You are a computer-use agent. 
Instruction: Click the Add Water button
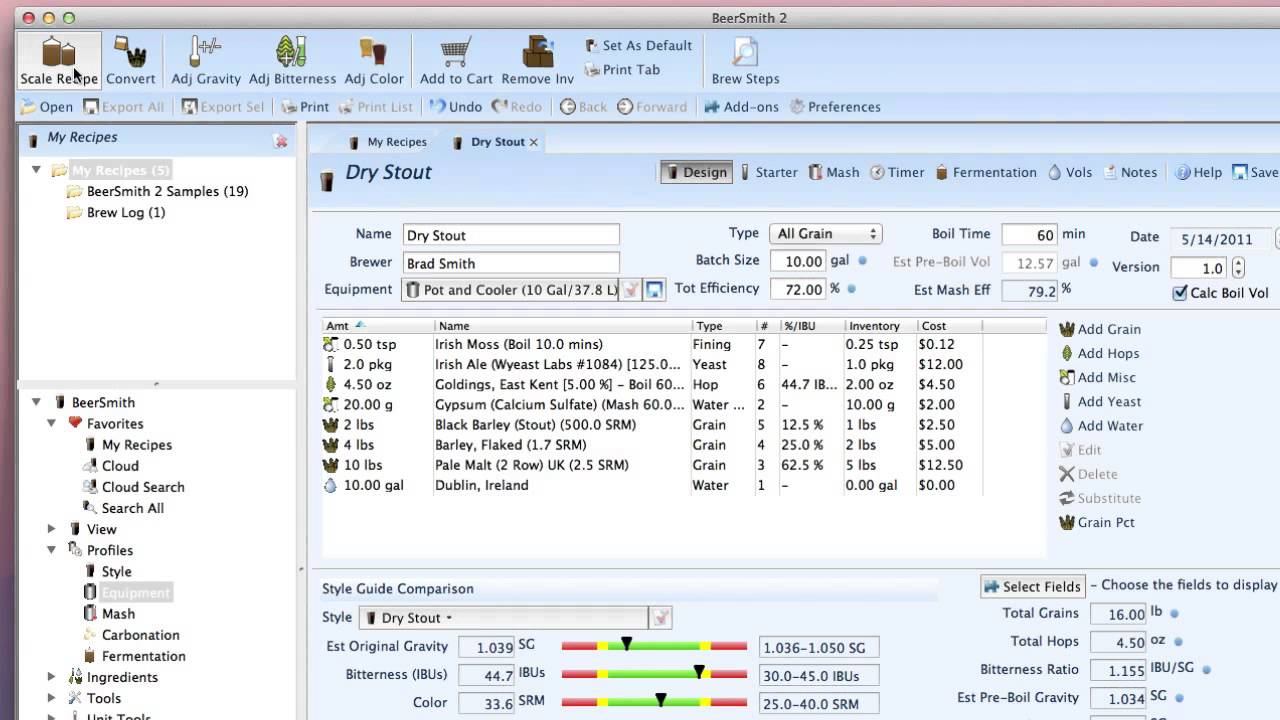1100,425
